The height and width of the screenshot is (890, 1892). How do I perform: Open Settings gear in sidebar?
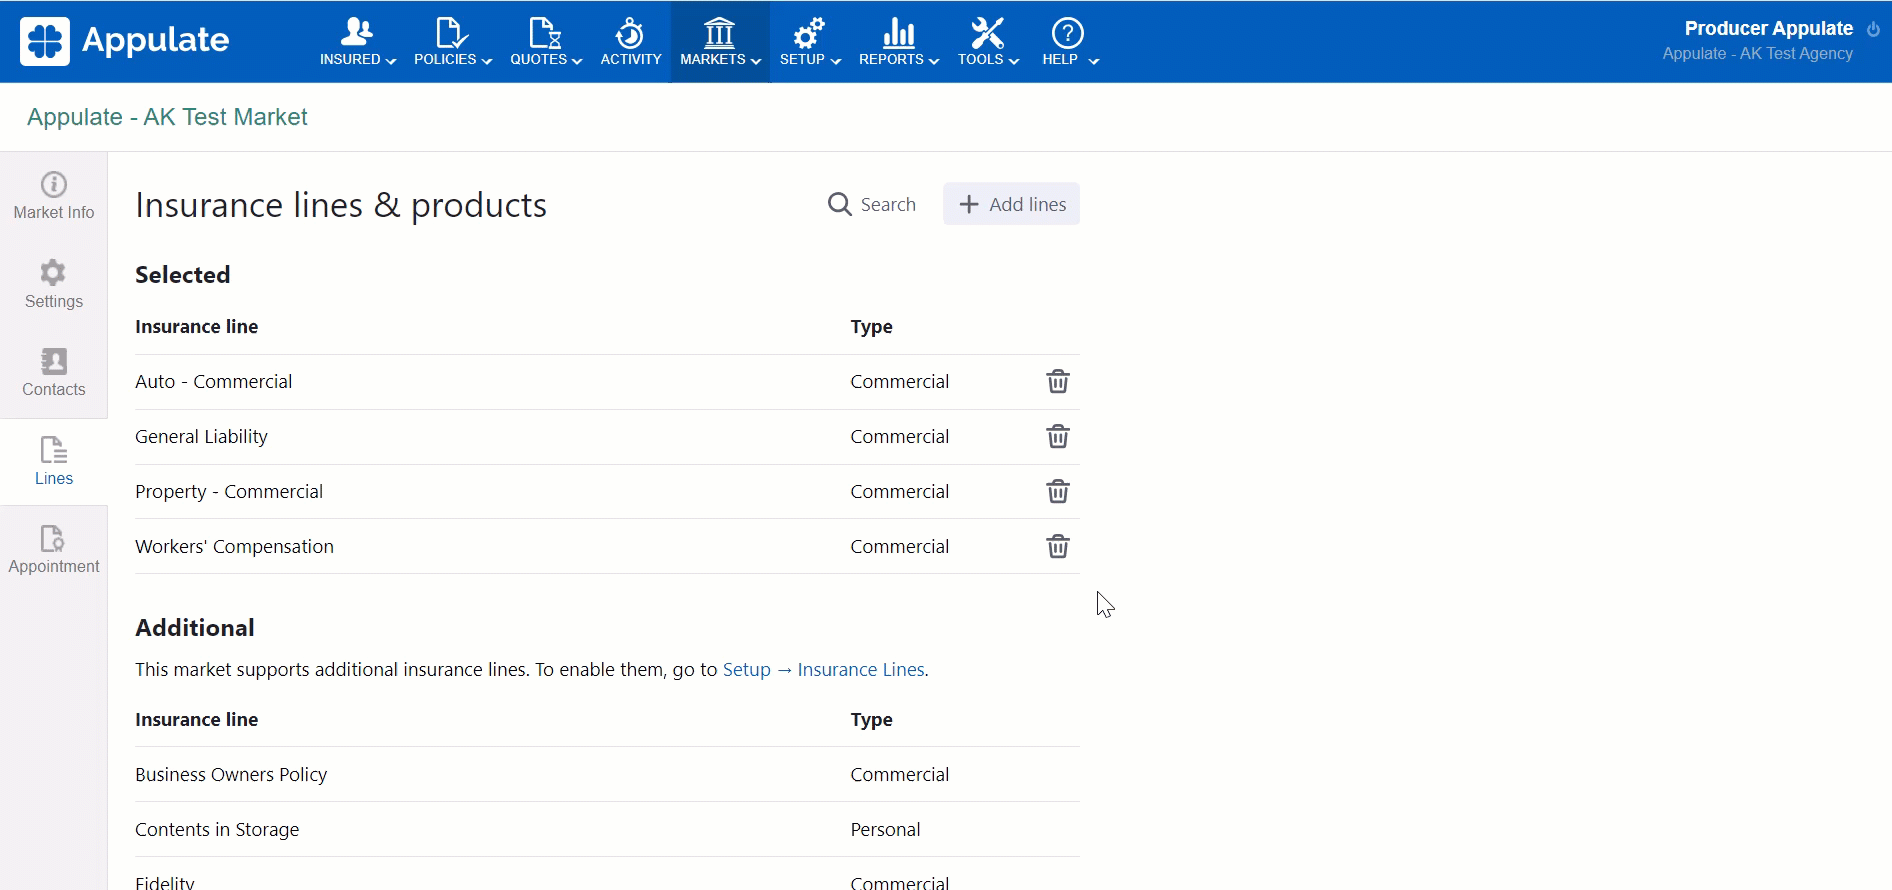[54, 285]
